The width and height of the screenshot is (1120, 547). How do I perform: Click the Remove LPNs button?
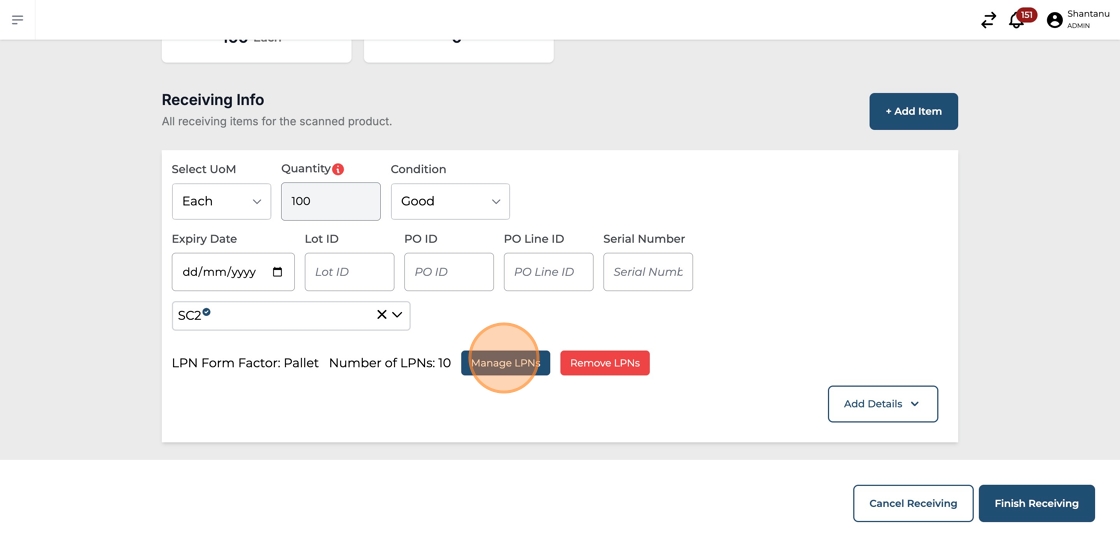click(604, 363)
